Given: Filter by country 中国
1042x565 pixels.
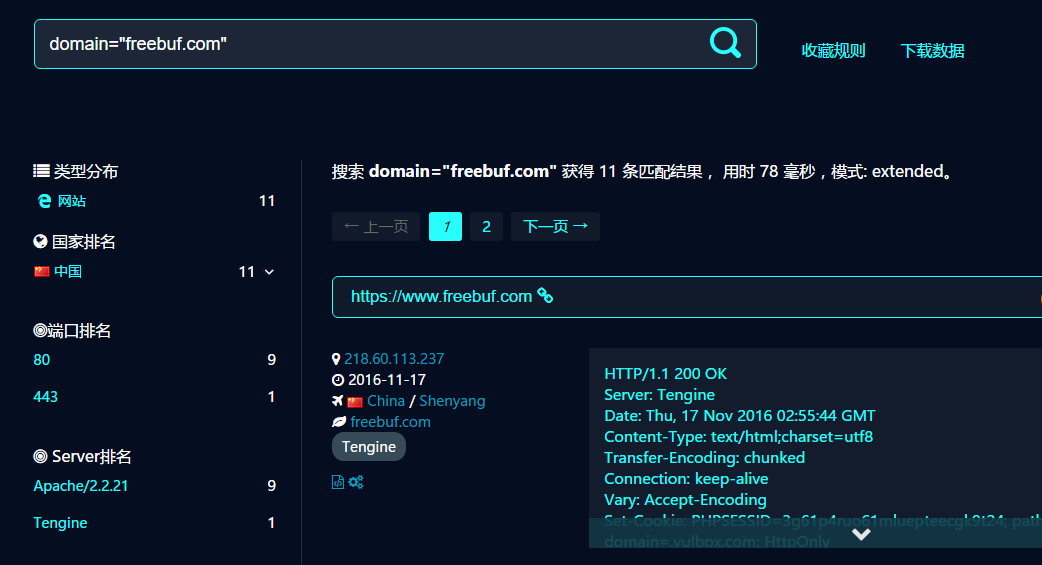Looking at the screenshot, I should (68, 271).
